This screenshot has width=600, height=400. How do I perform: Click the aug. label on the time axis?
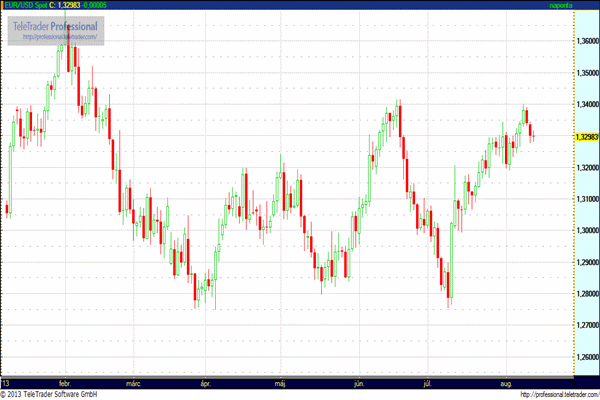505,383
